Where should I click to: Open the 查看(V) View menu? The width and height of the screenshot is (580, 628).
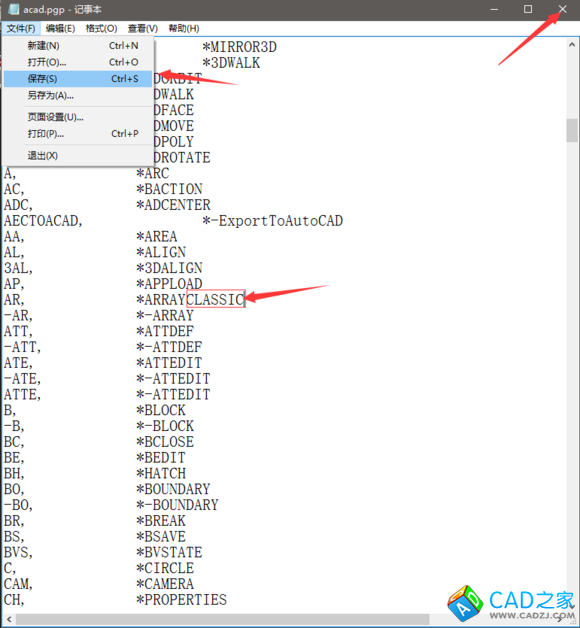click(x=143, y=28)
